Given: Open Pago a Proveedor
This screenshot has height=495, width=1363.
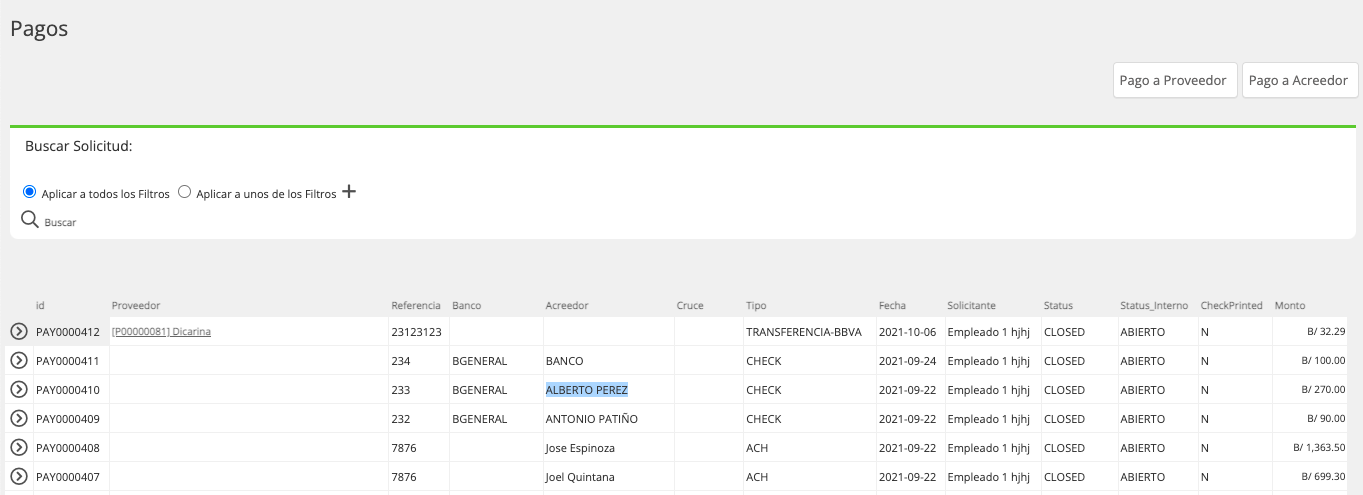Looking at the screenshot, I should point(1175,80).
